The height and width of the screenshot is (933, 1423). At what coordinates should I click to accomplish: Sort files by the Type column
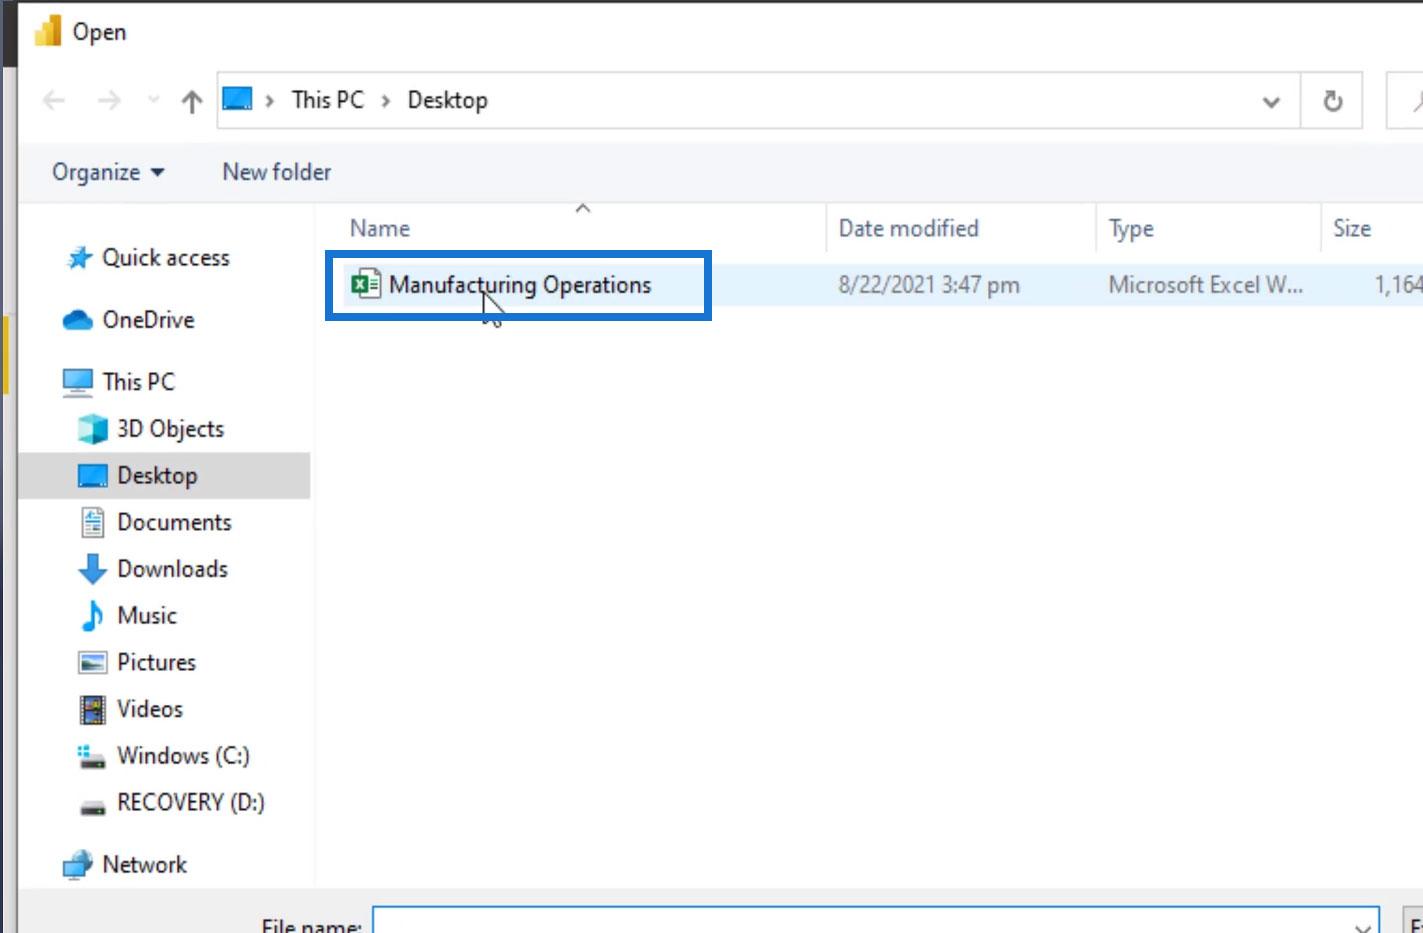tap(1131, 229)
